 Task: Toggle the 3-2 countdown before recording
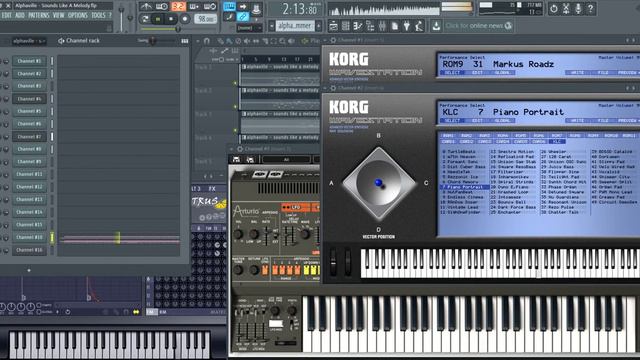(178, 7)
